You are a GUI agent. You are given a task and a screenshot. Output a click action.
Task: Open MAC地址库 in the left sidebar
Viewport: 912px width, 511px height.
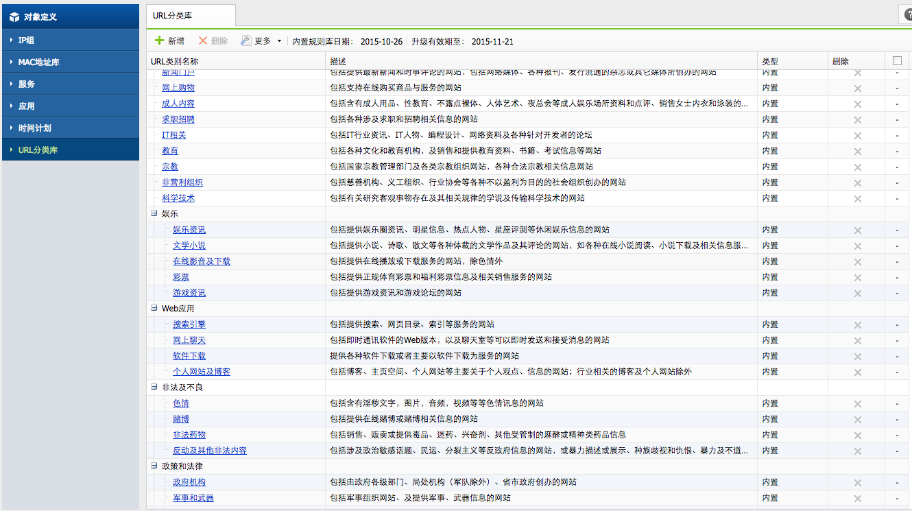[x=38, y=62]
